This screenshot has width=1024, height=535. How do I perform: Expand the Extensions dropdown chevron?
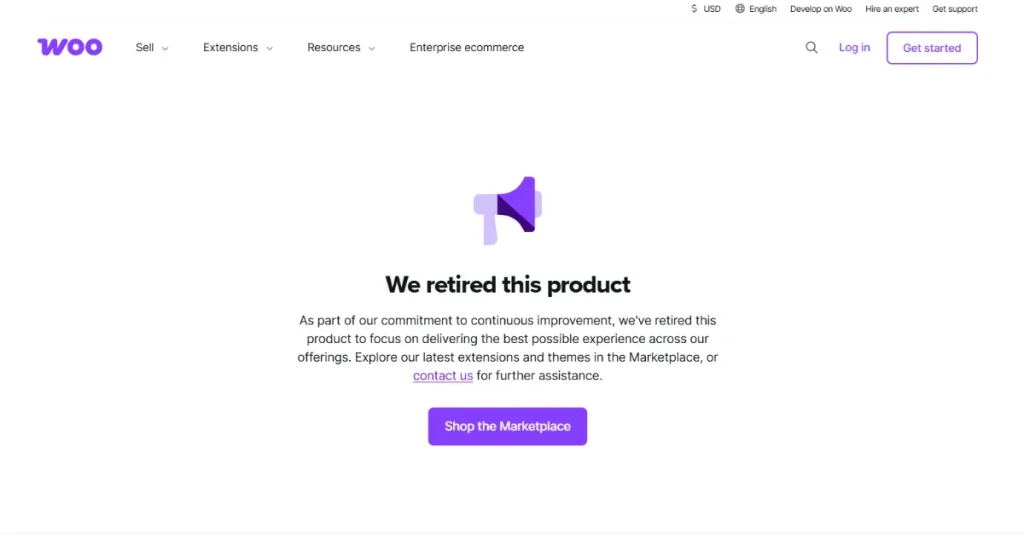pos(269,48)
